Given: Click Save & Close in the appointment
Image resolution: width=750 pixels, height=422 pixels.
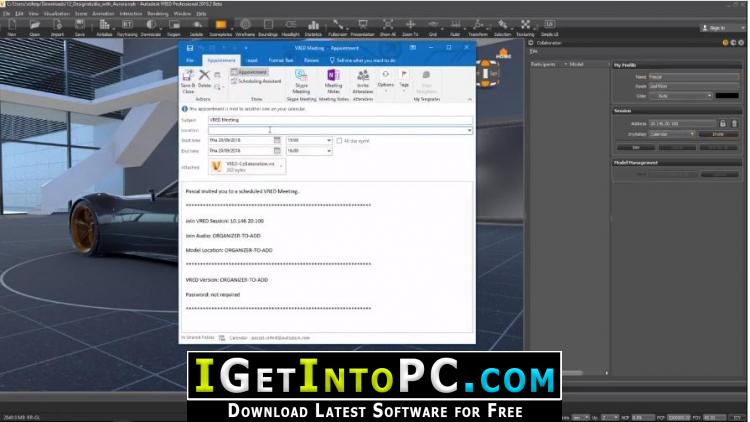Looking at the screenshot, I should [x=188, y=81].
